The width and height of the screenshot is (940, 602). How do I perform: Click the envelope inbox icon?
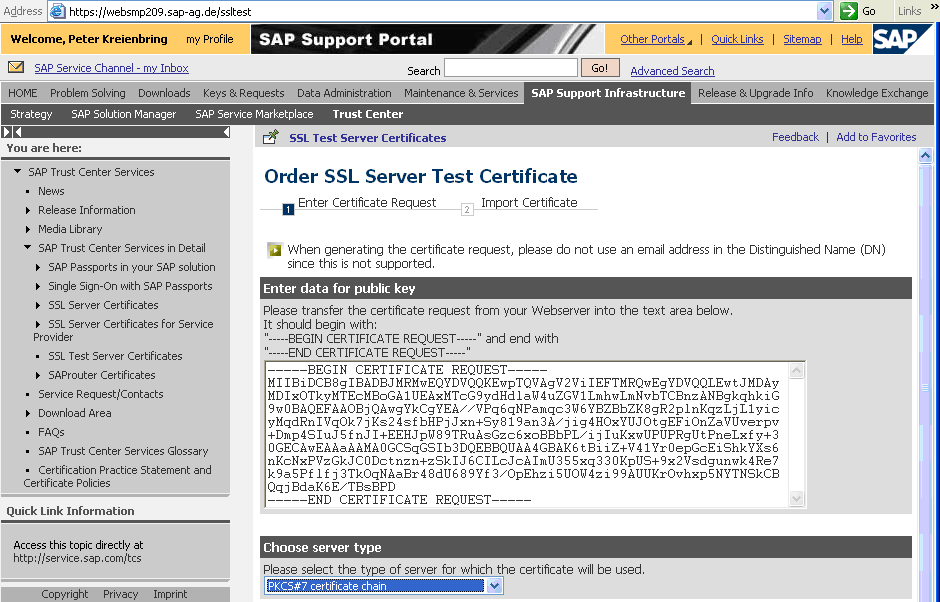click(16, 67)
